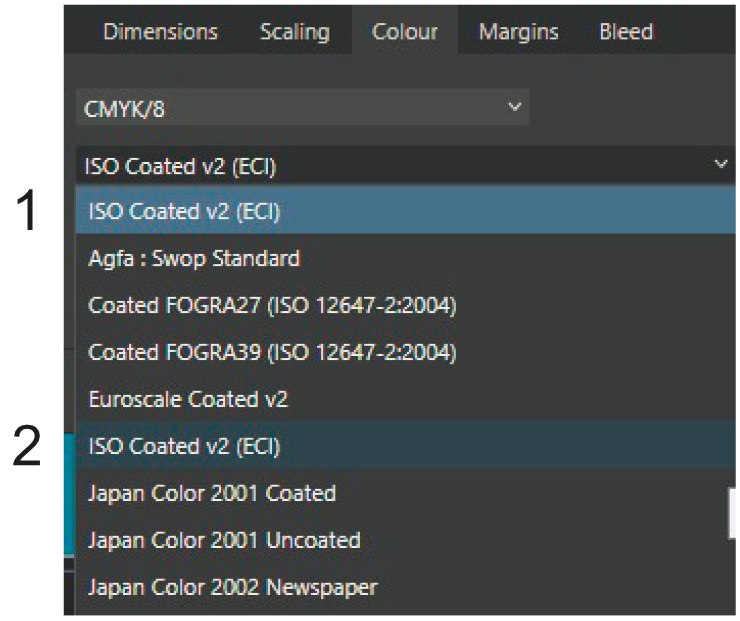The image size is (740, 621).
Task: Select the Colour tab
Action: pyautogui.click(x=404, y=32)
